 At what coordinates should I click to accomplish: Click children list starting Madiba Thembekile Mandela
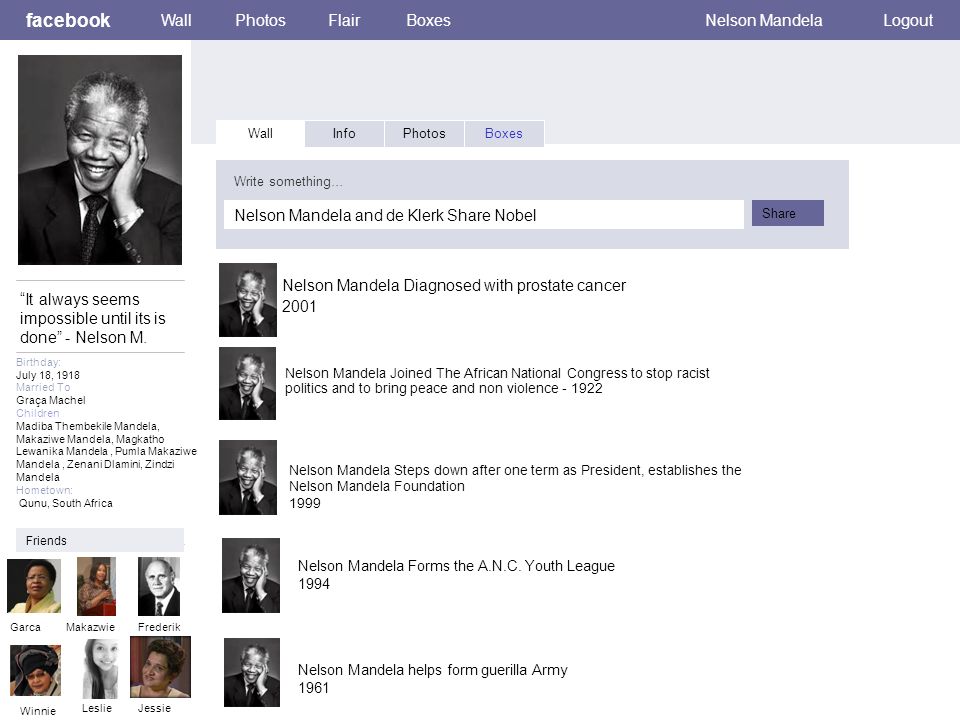pyautogui.click(x=106, y=451)
